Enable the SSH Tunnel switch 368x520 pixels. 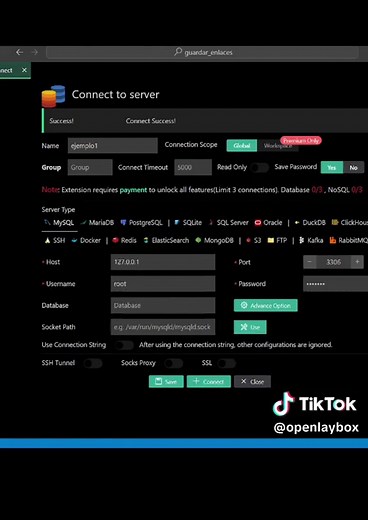pyautogui.click(x=93, y=363)
